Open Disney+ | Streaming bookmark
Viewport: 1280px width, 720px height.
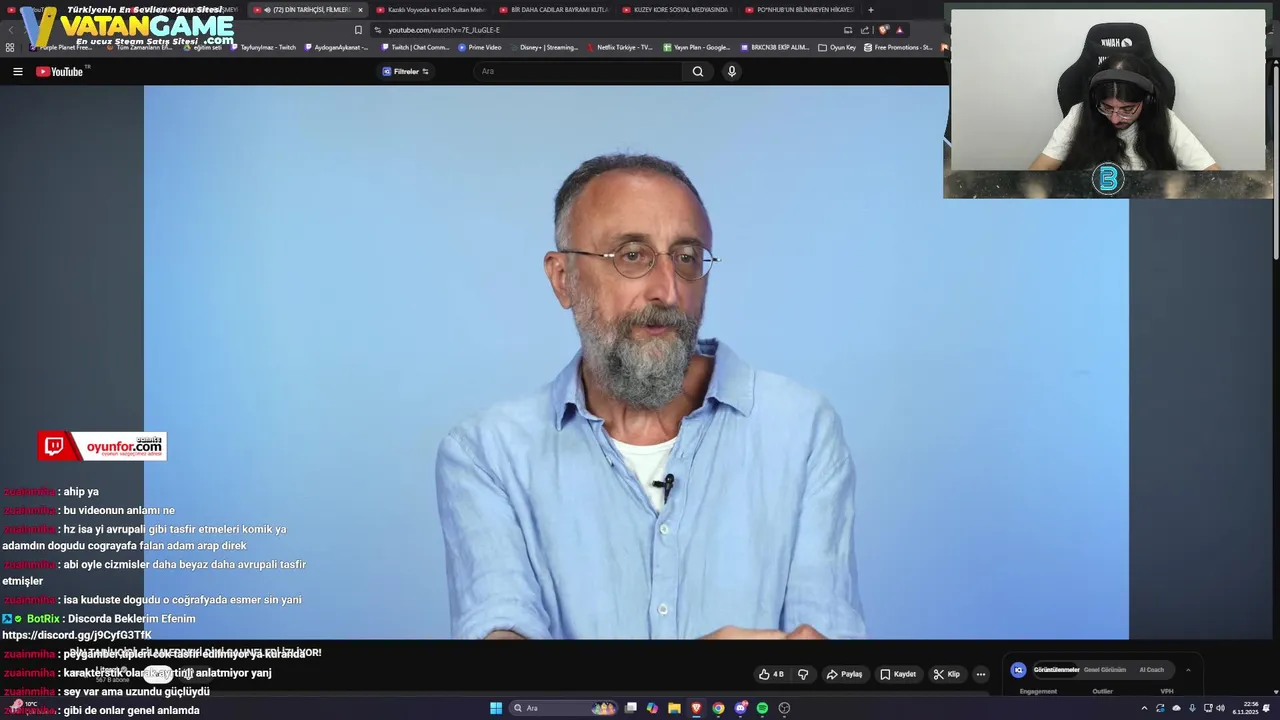click(x=543, y=47)
